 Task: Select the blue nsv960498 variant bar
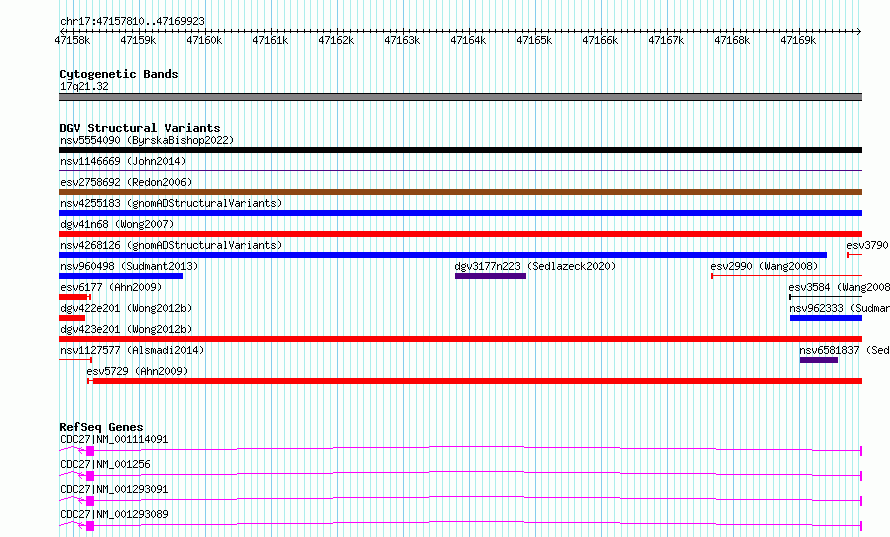pyautogui.click(x=121, y=276)
